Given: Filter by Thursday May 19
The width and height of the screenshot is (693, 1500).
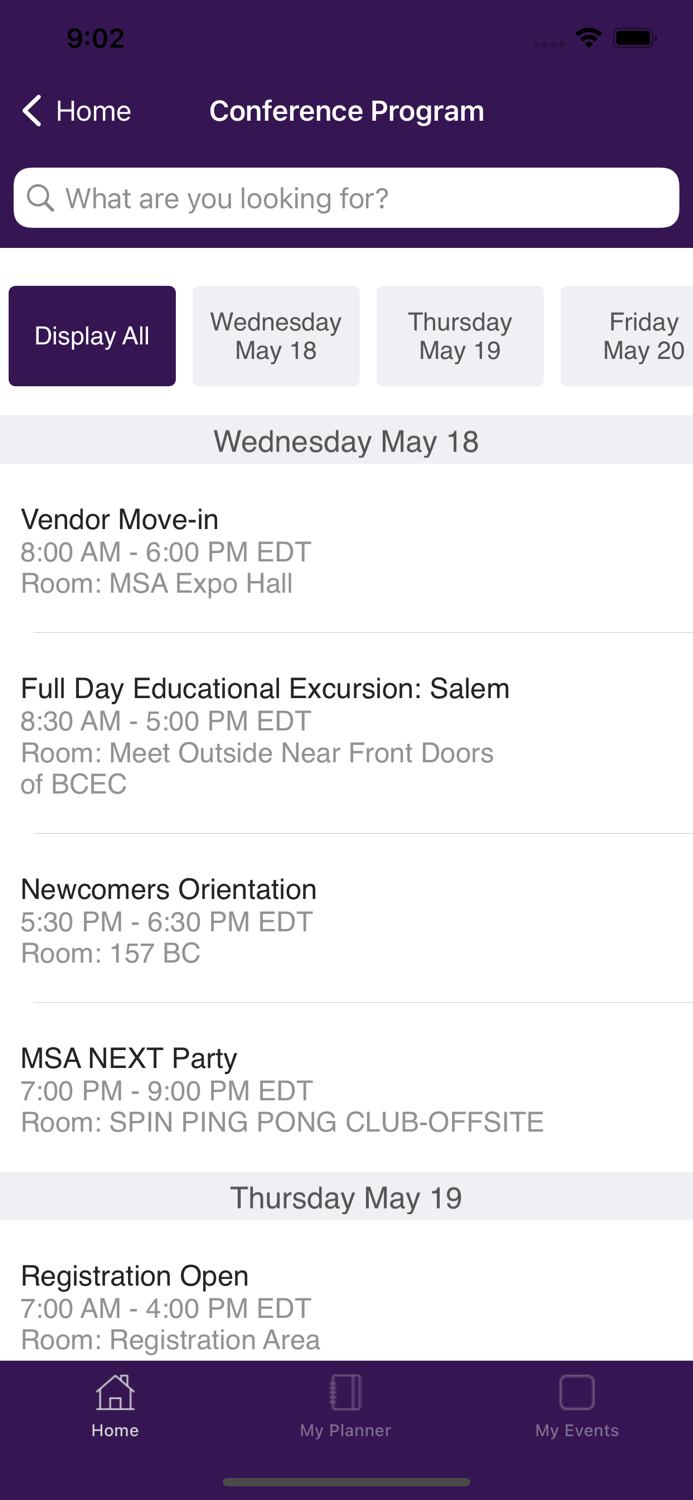Looking at the screenshot, I should (460, 336).
